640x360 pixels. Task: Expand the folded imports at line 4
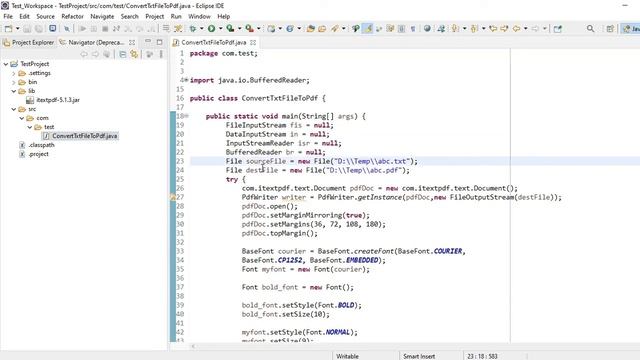tap(186, 80)
